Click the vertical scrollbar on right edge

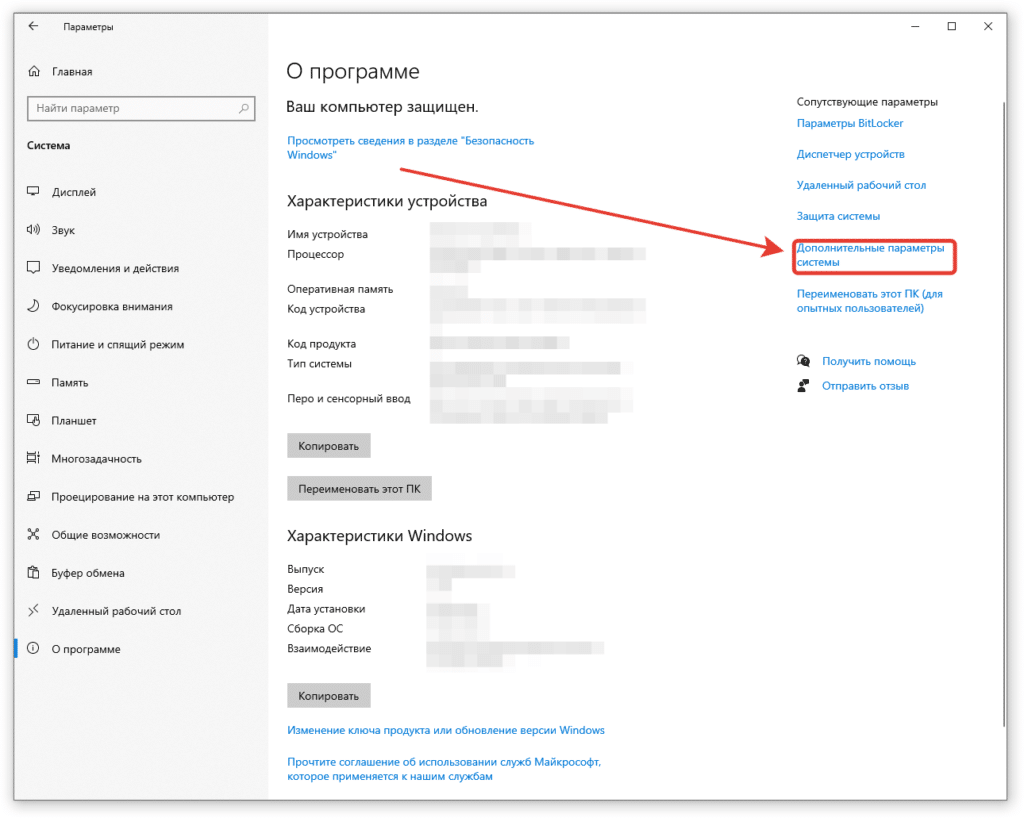pos(1003,400)
